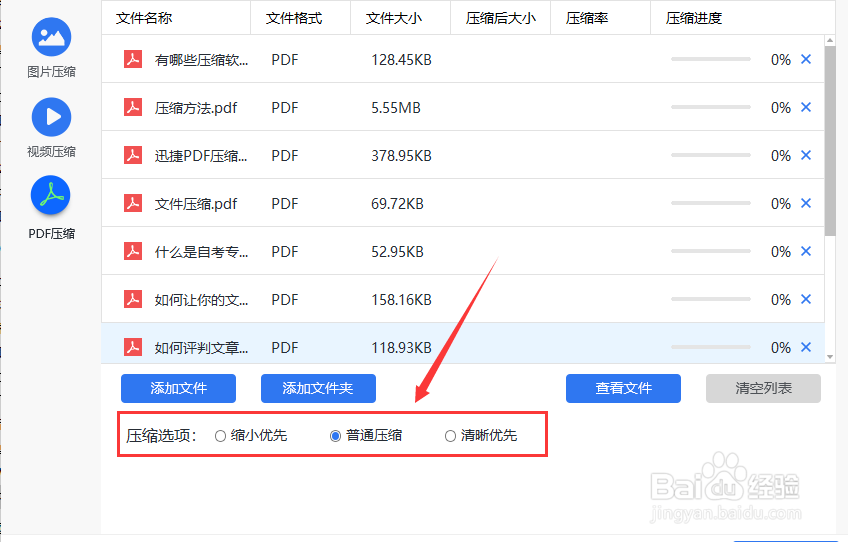Remove 有哪些压缩软... file with X
The image size is (848, 542).
pos(806,60)
